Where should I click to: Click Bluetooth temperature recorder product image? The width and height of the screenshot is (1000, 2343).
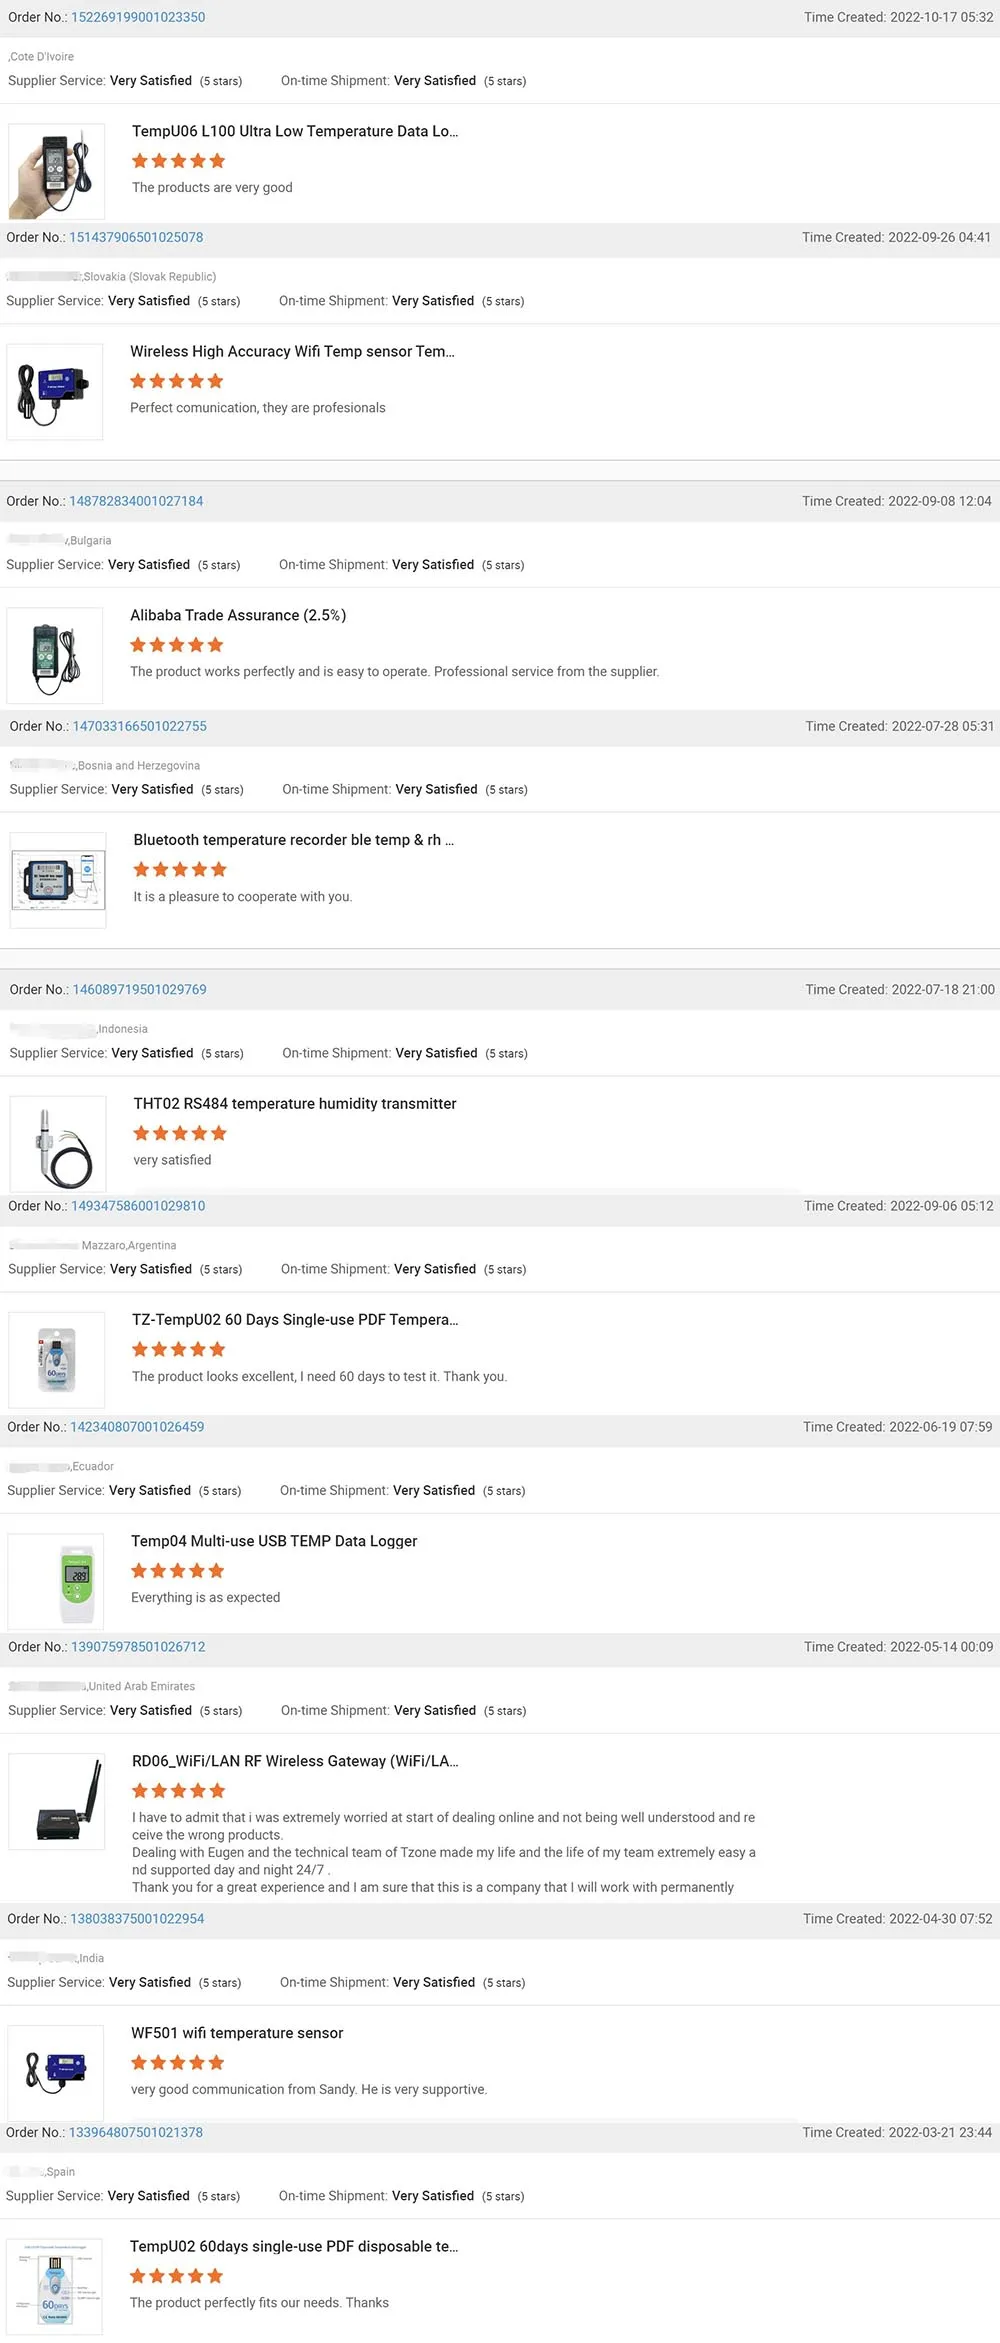click(x=58, y=880)
